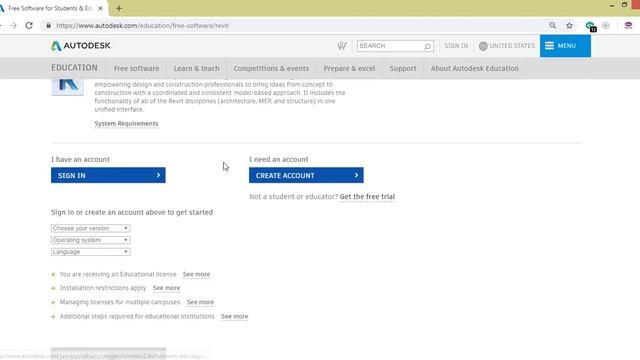
Task: Click the search magnifier in site search box
Action: (x=427, y=46)
